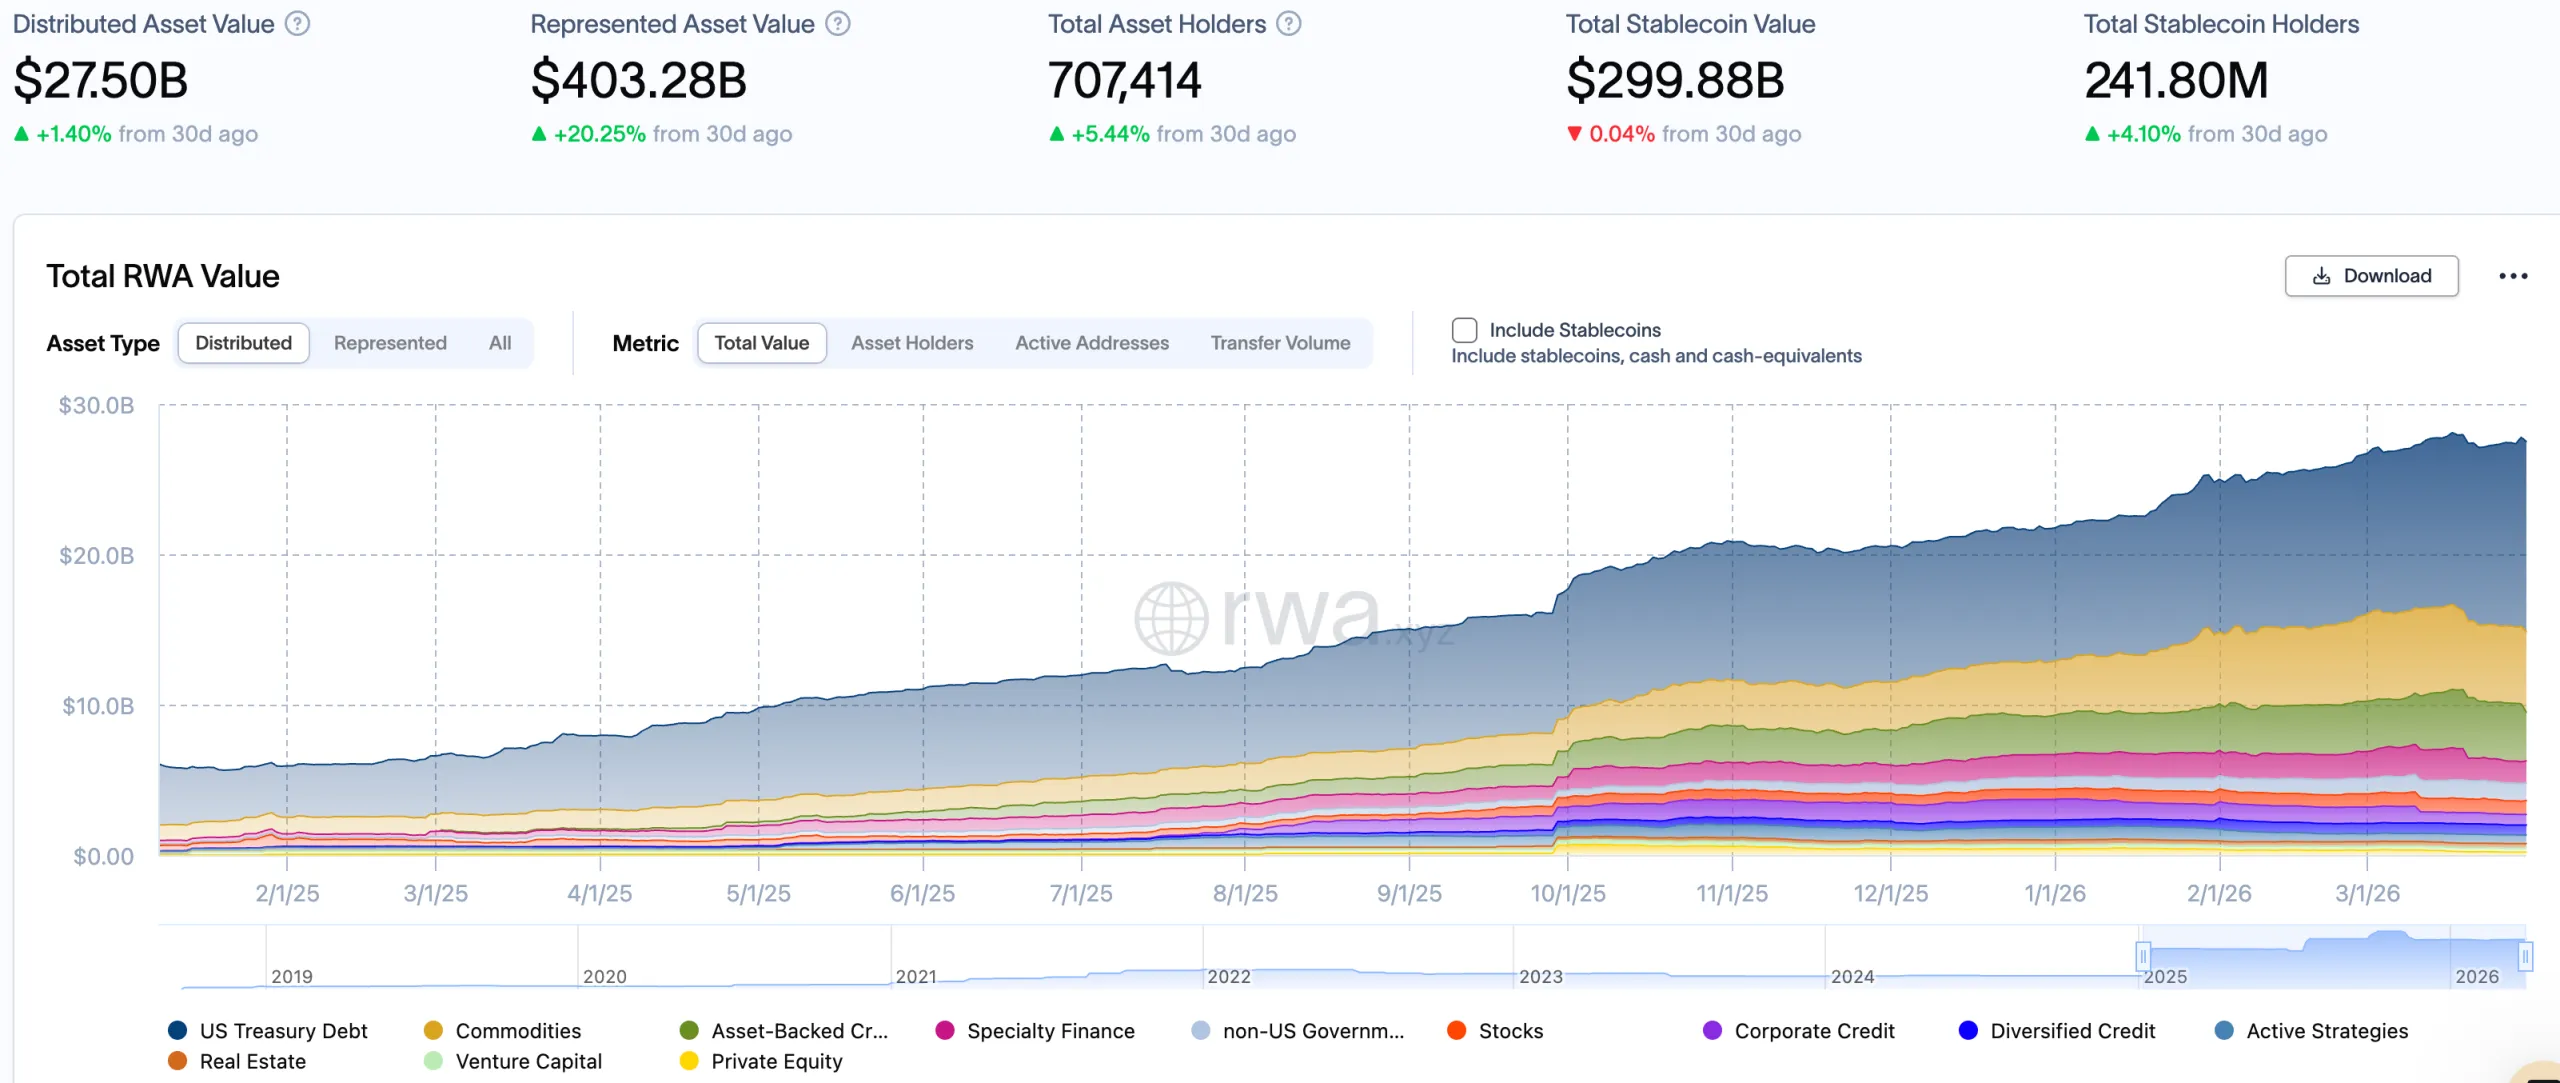2560x1083 pixels.
Task: Click the left range slider handle
Action: pyautogui.click(x=2142, y=956)
